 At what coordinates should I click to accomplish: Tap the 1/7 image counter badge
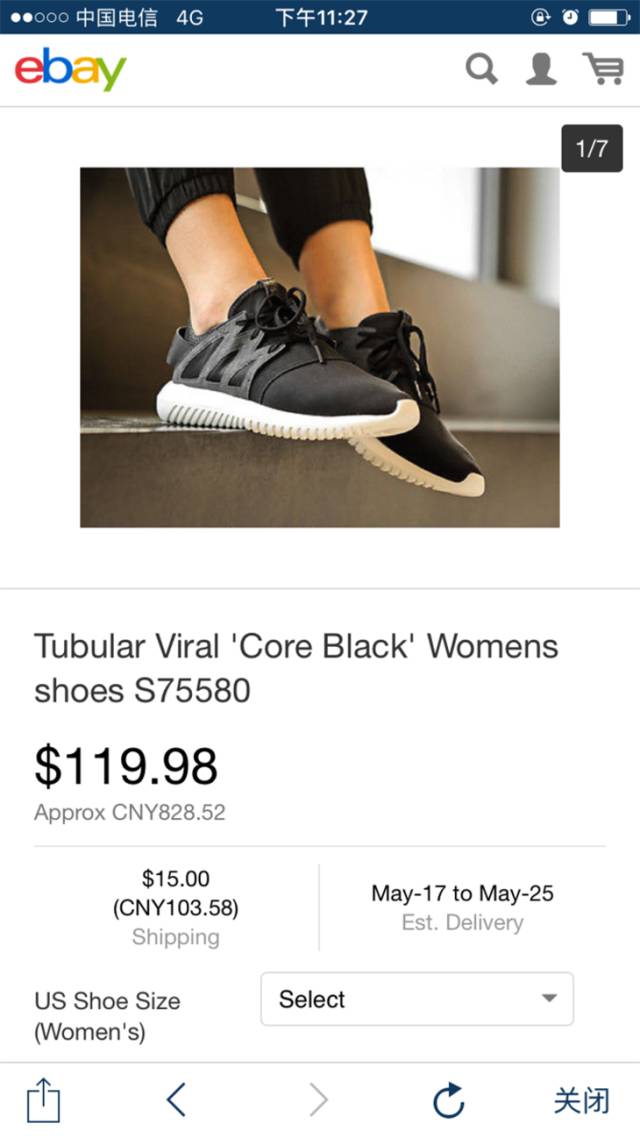[591, 149]
